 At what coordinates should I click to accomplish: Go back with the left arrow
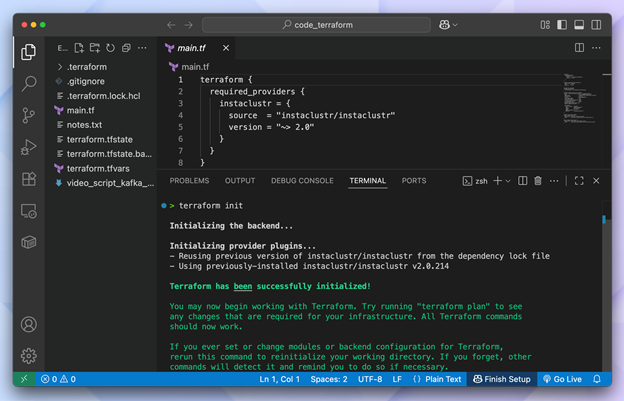point(171,25)
